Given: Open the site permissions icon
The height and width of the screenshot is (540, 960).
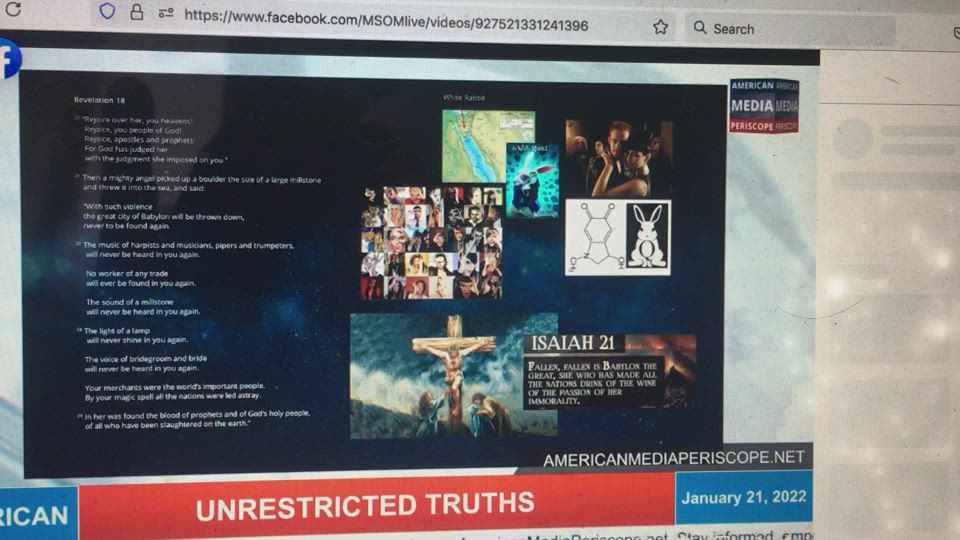Looking at the screenshot, I should (166, 14).
